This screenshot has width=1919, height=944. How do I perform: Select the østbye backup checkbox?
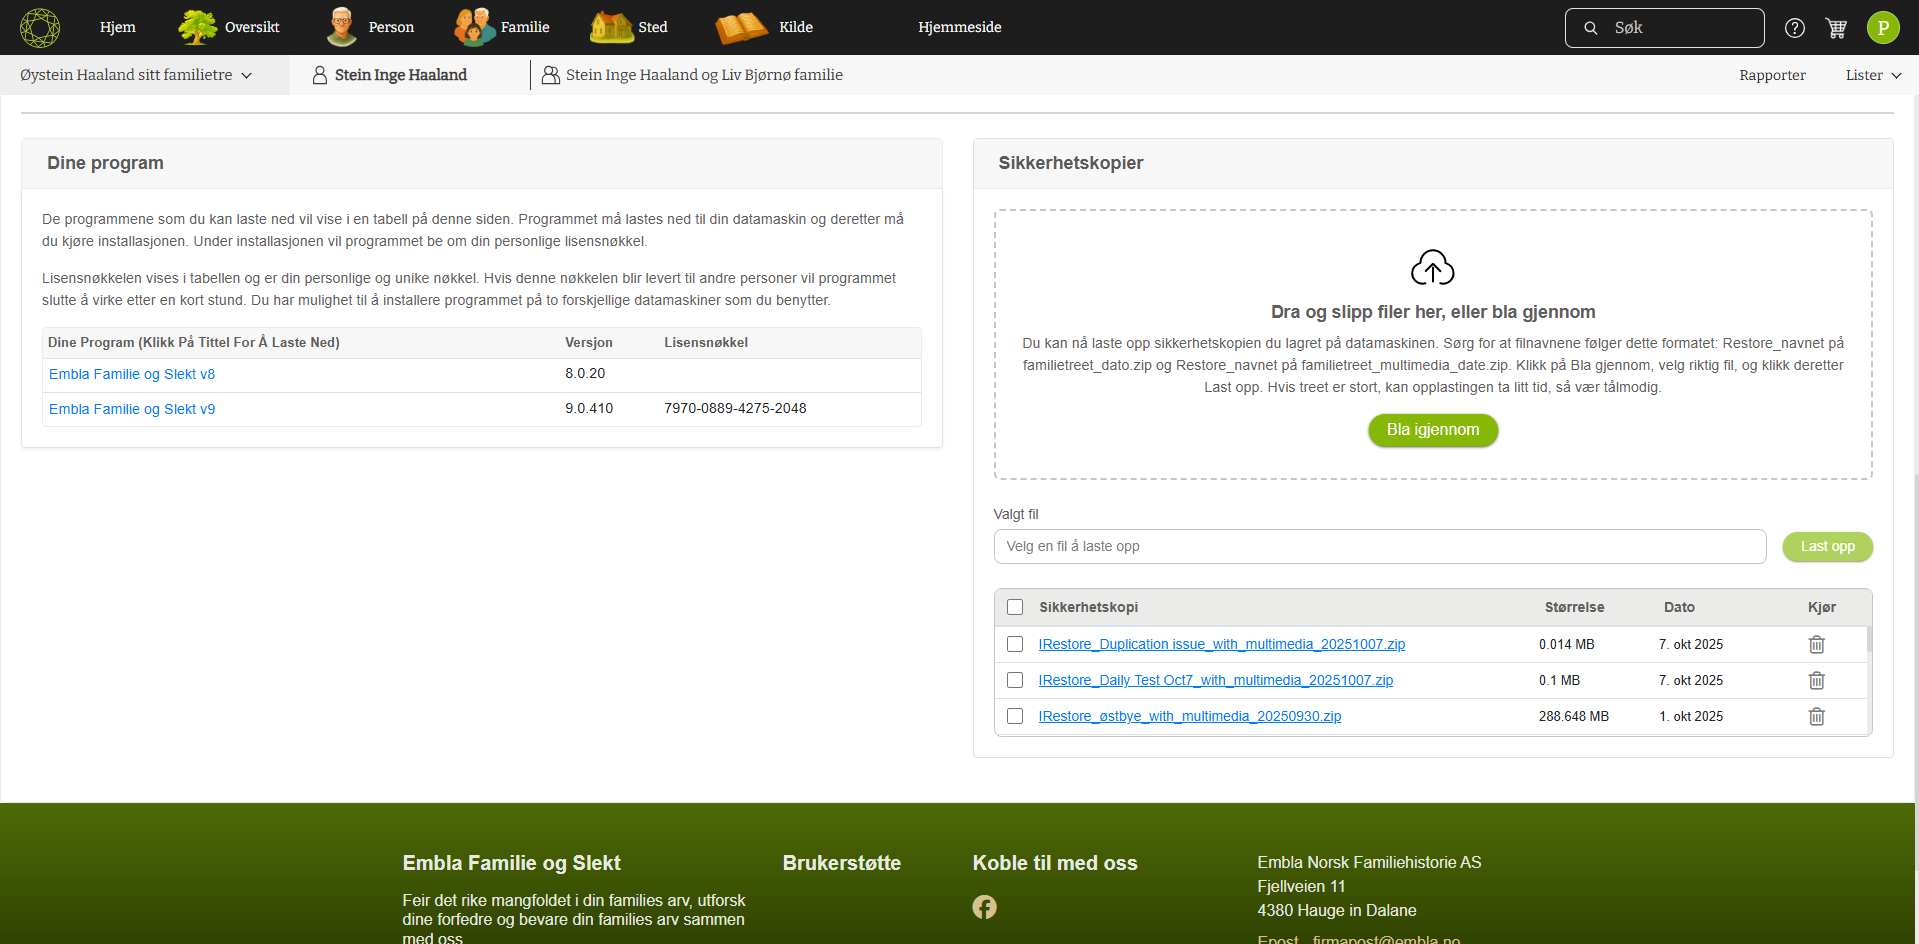(x=1015, y=717)
